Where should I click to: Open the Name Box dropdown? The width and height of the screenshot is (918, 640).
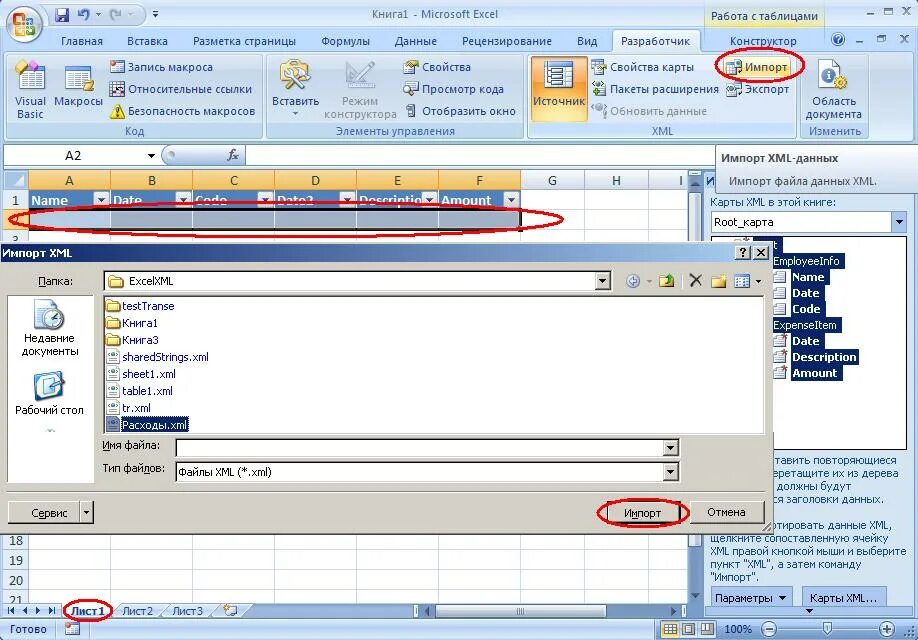click(151, 156)
